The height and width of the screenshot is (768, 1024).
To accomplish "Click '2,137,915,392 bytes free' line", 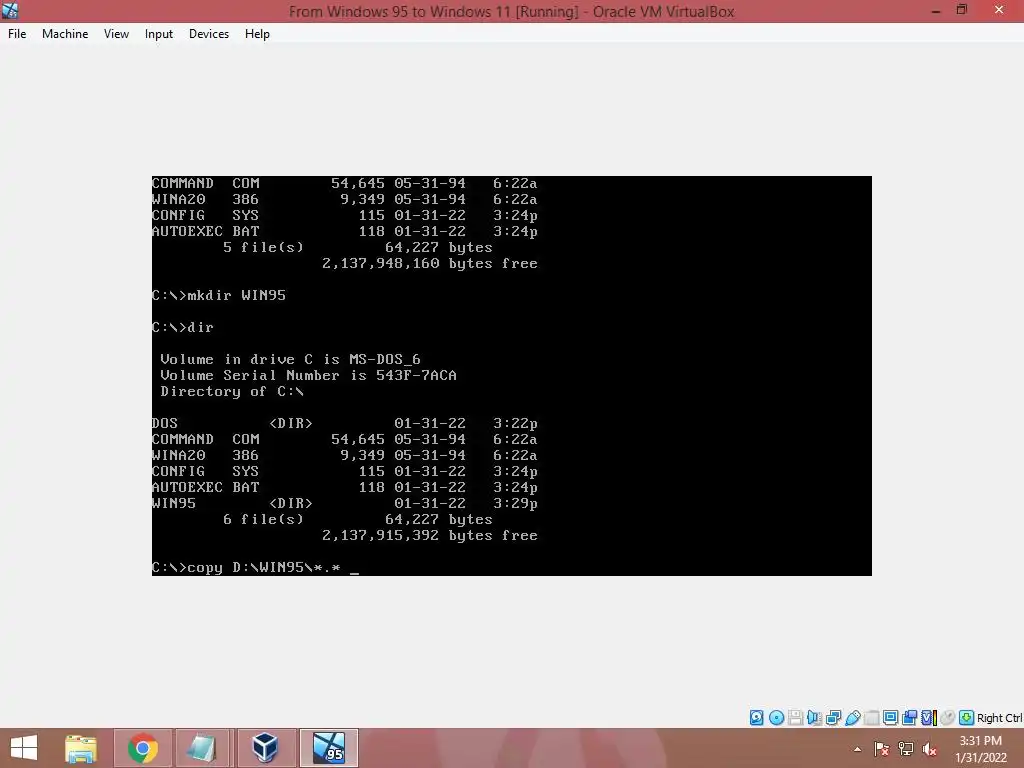I will tap(430, 536).
